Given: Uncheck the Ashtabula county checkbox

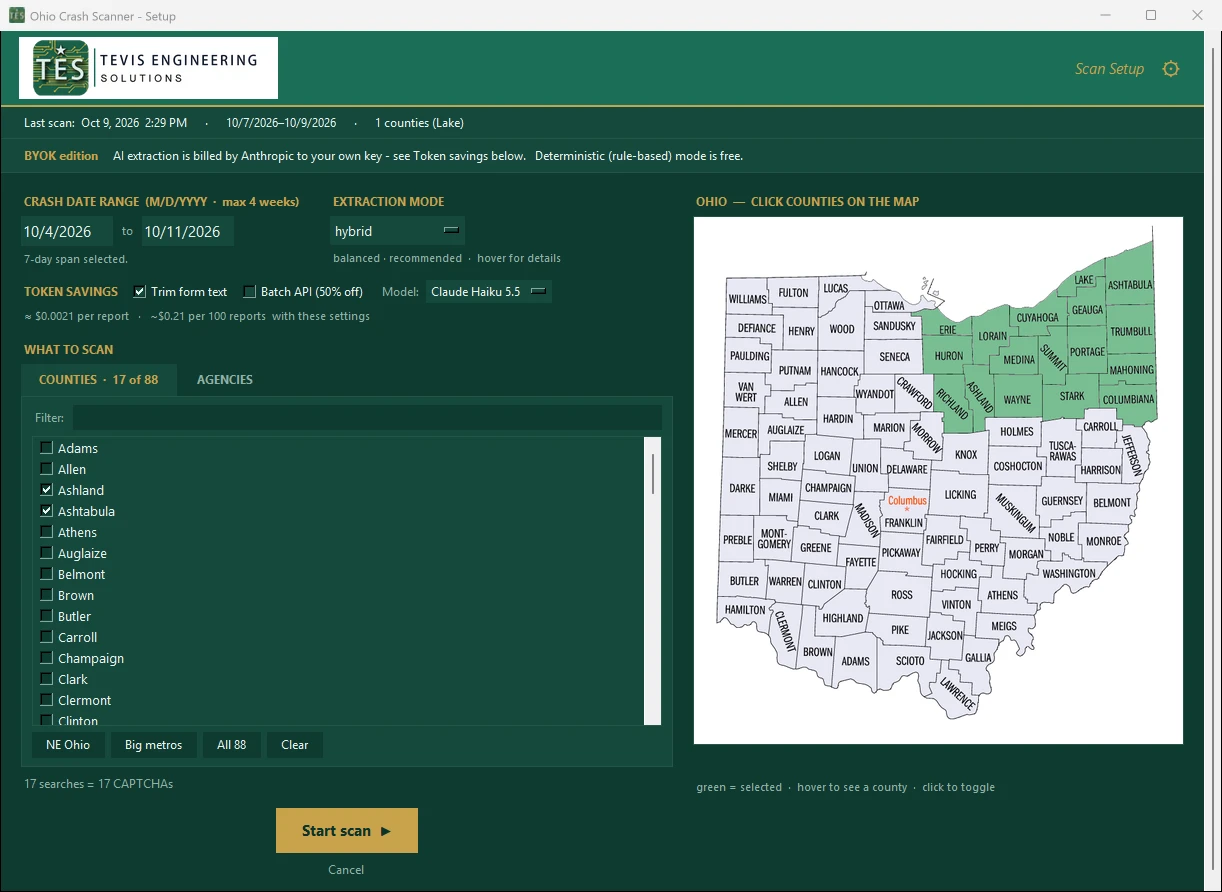Looking at the screenshot, I should click(x=46, y=511).
